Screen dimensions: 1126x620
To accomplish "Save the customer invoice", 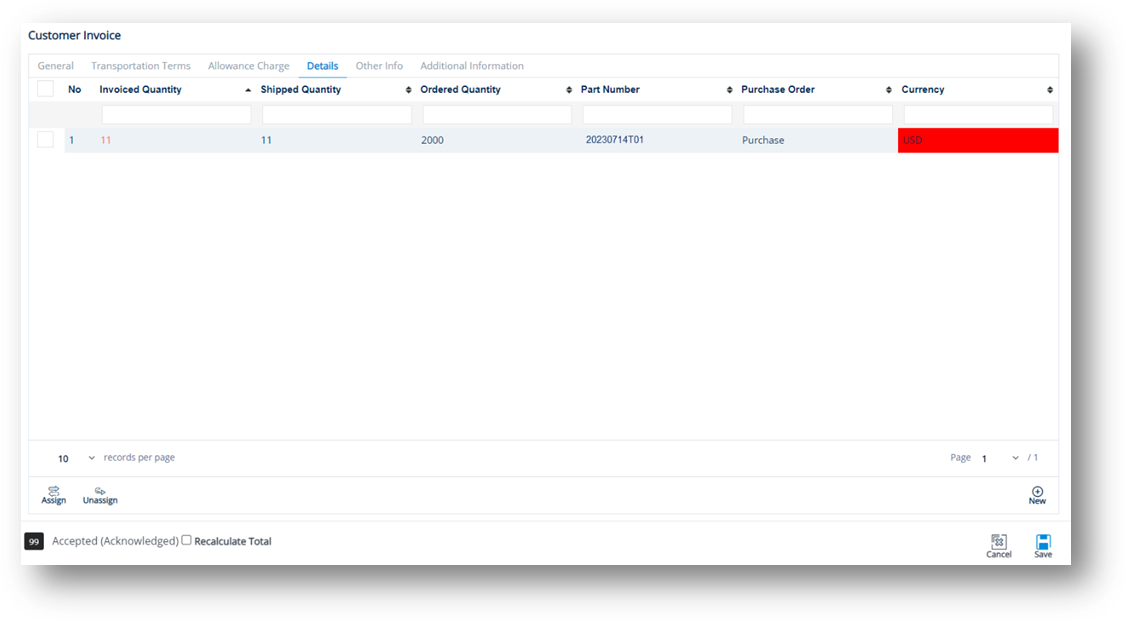I will (x=1043, y=546).
